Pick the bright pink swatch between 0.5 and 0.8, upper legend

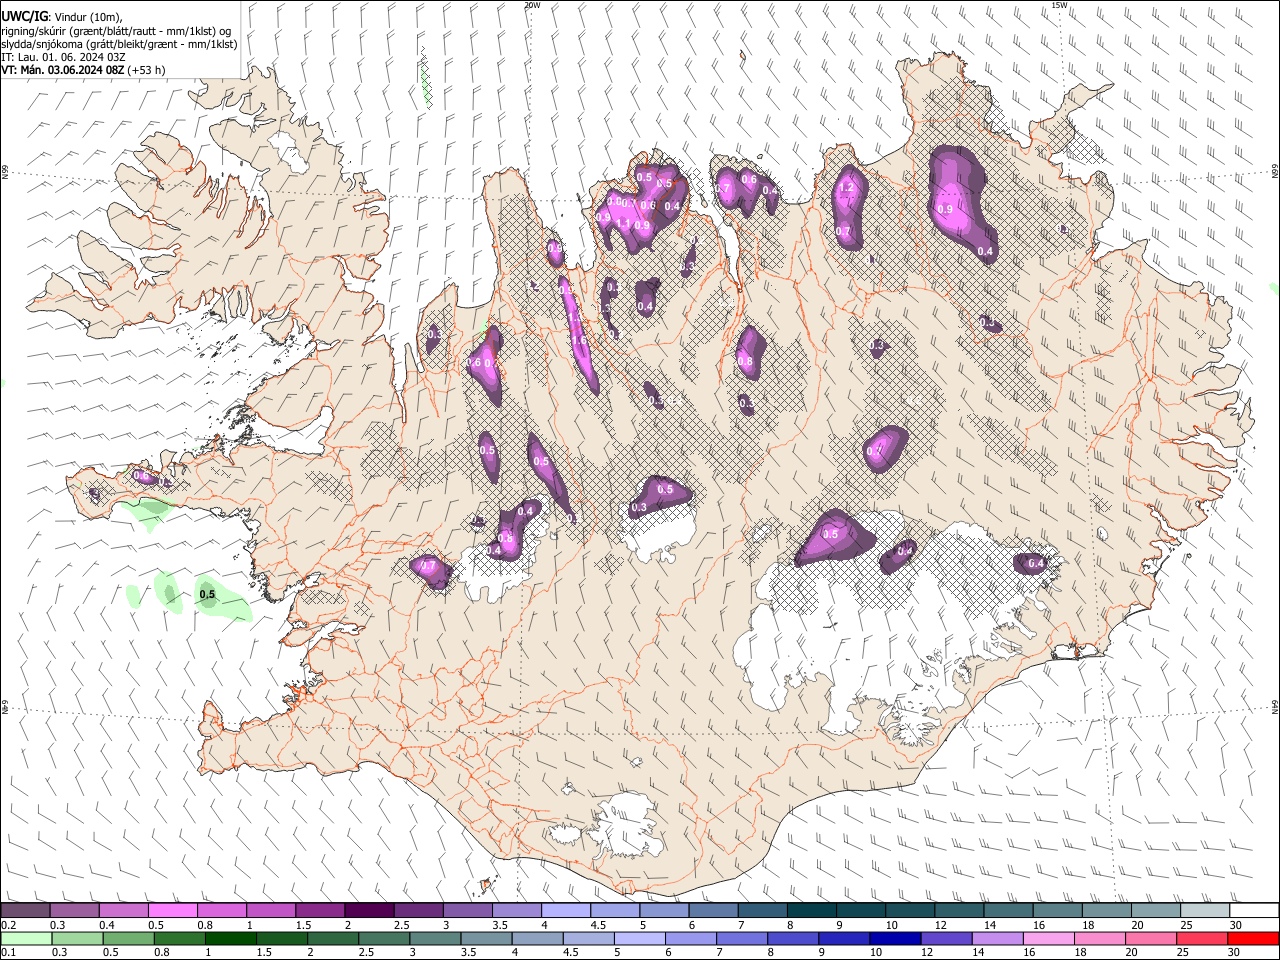click(x=172, y=911)
